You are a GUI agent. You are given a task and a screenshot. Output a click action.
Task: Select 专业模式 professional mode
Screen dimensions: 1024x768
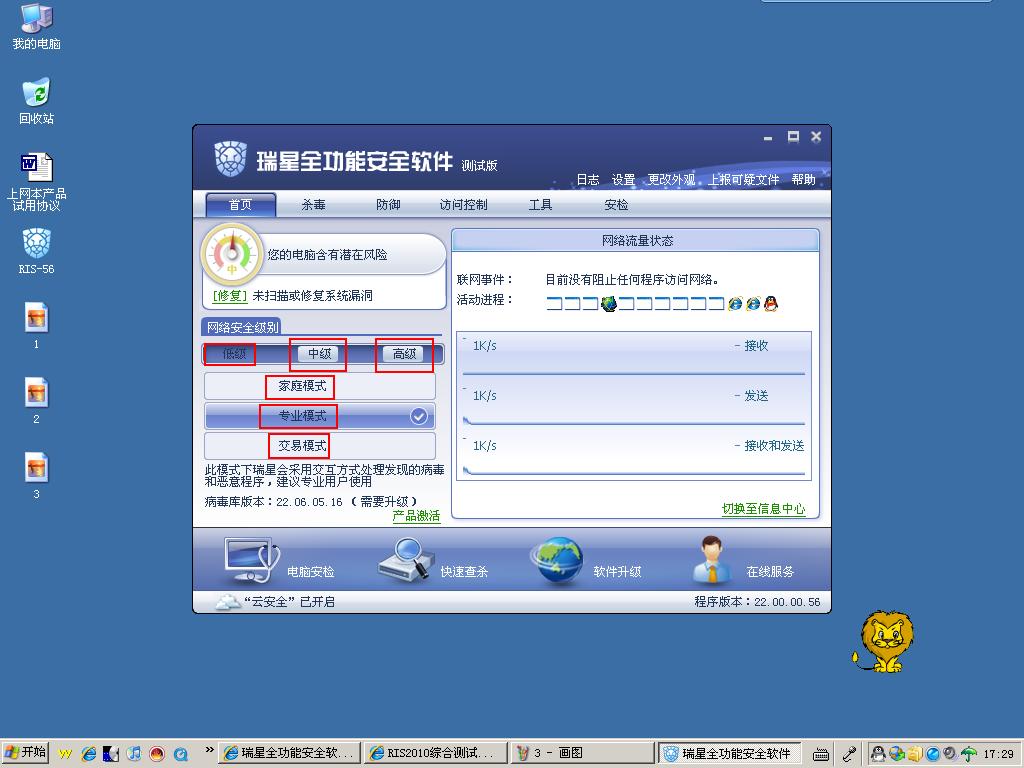coord(320,416)
